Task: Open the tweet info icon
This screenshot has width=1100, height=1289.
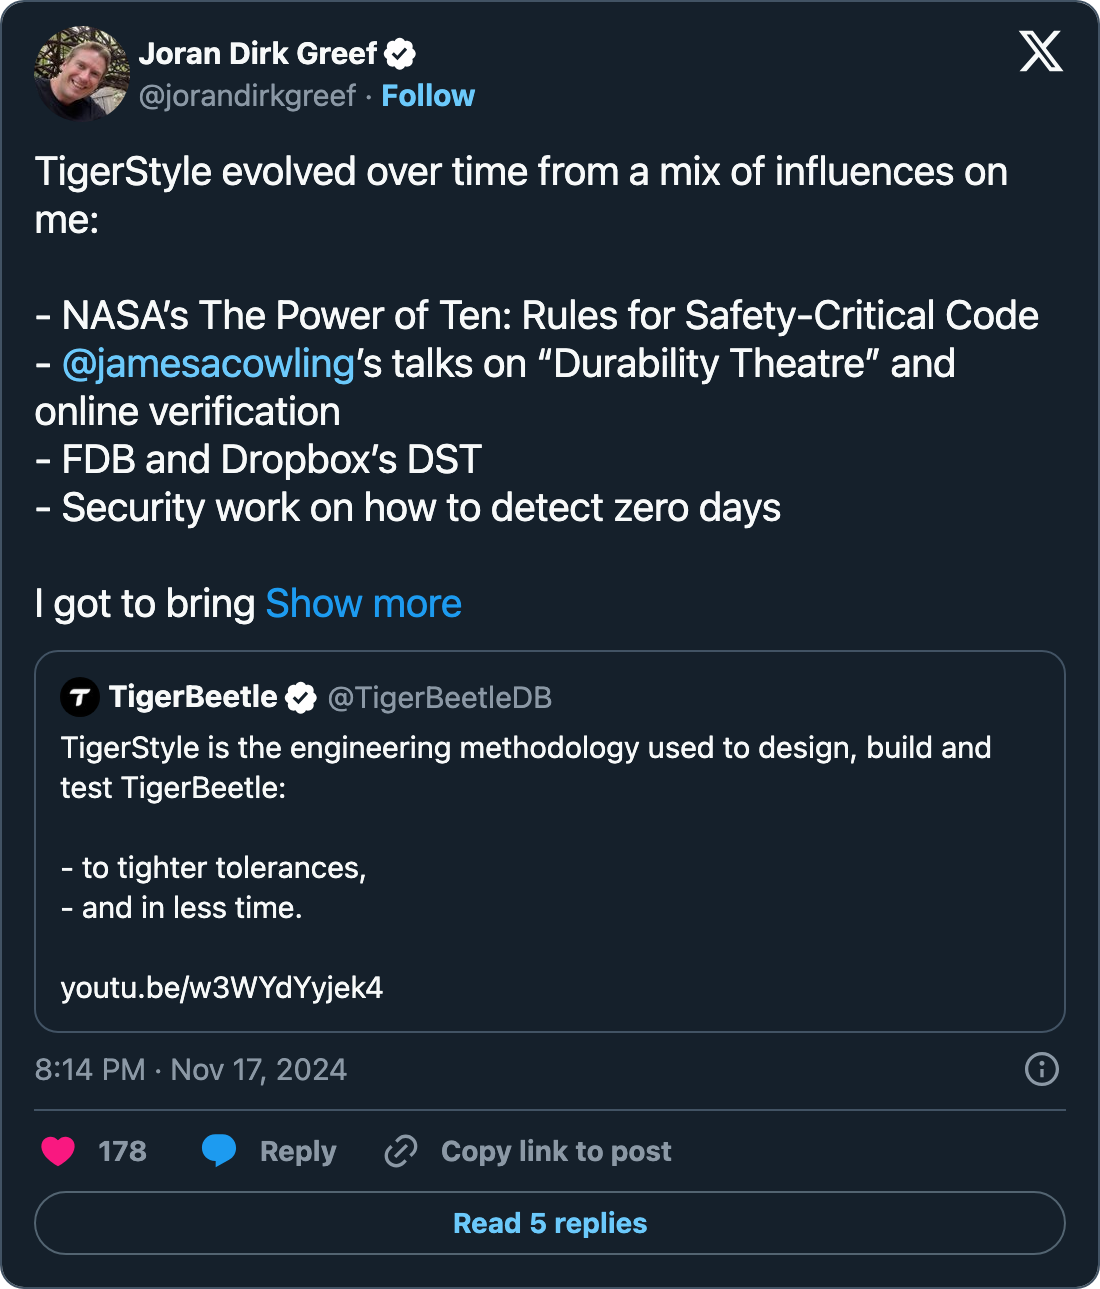Action: pos(1041,1069)
